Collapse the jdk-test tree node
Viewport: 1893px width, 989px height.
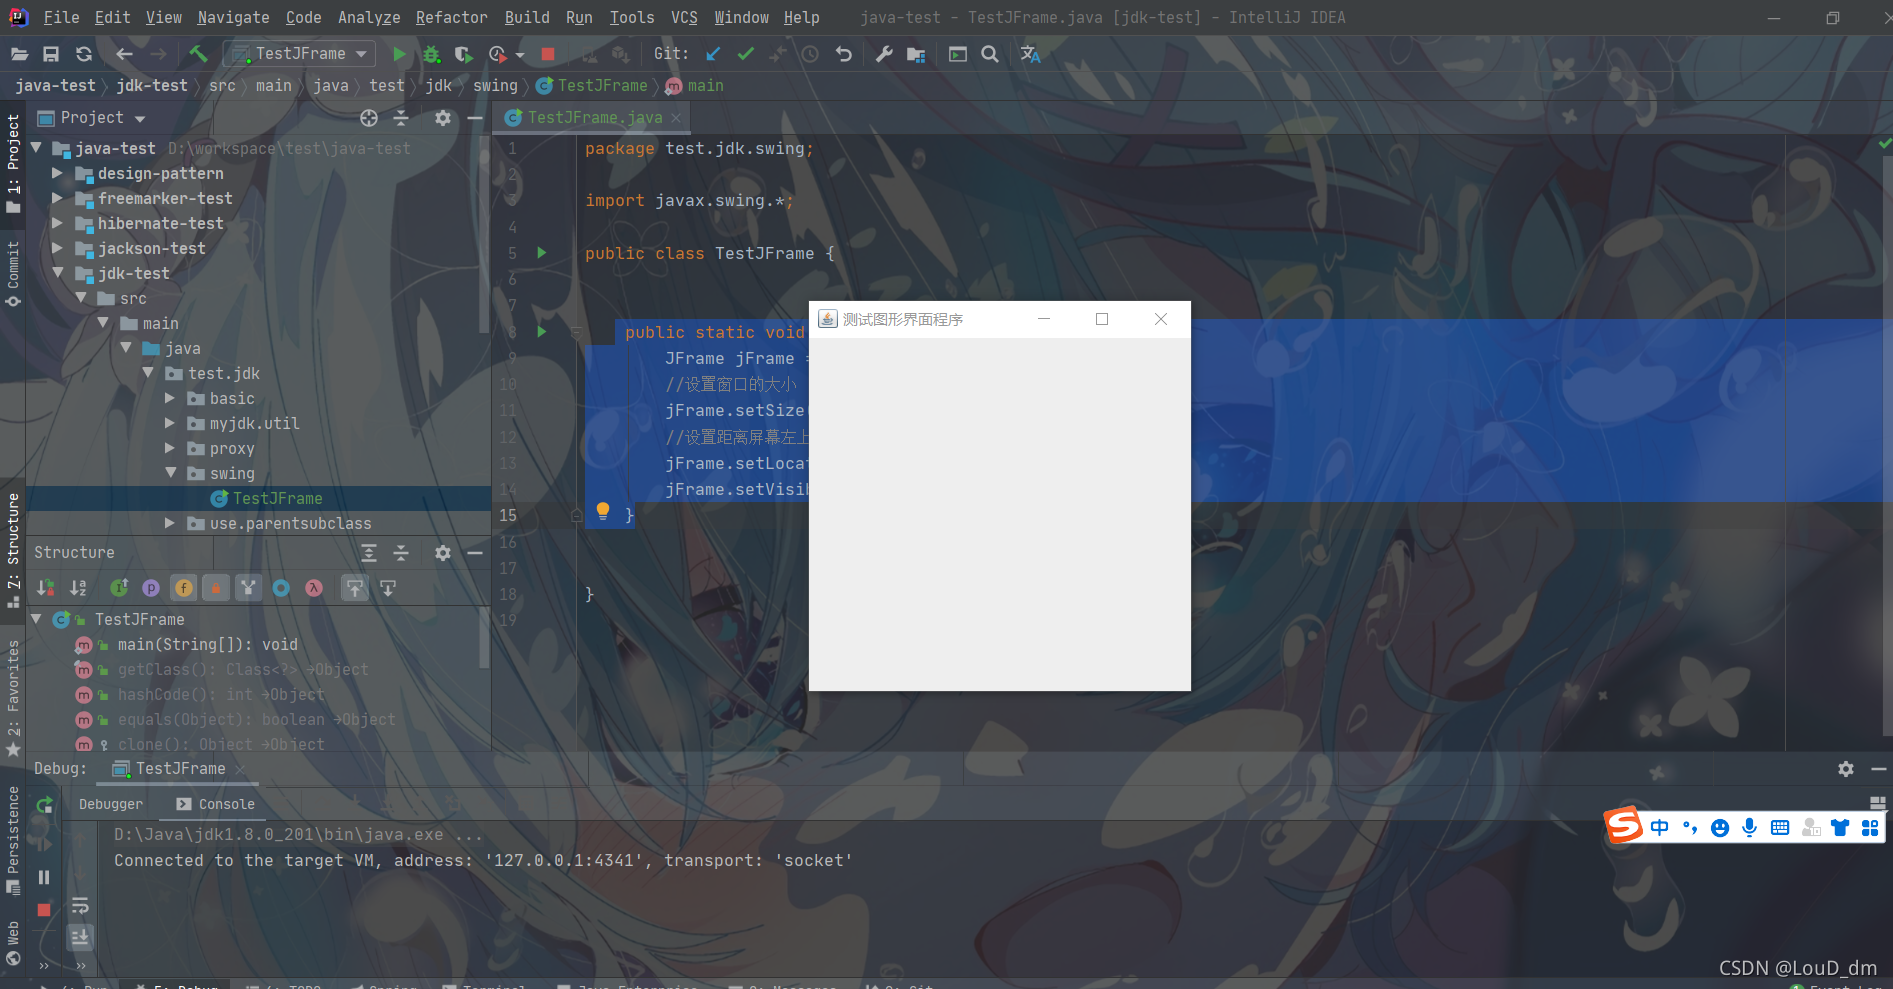click(58, 273)
